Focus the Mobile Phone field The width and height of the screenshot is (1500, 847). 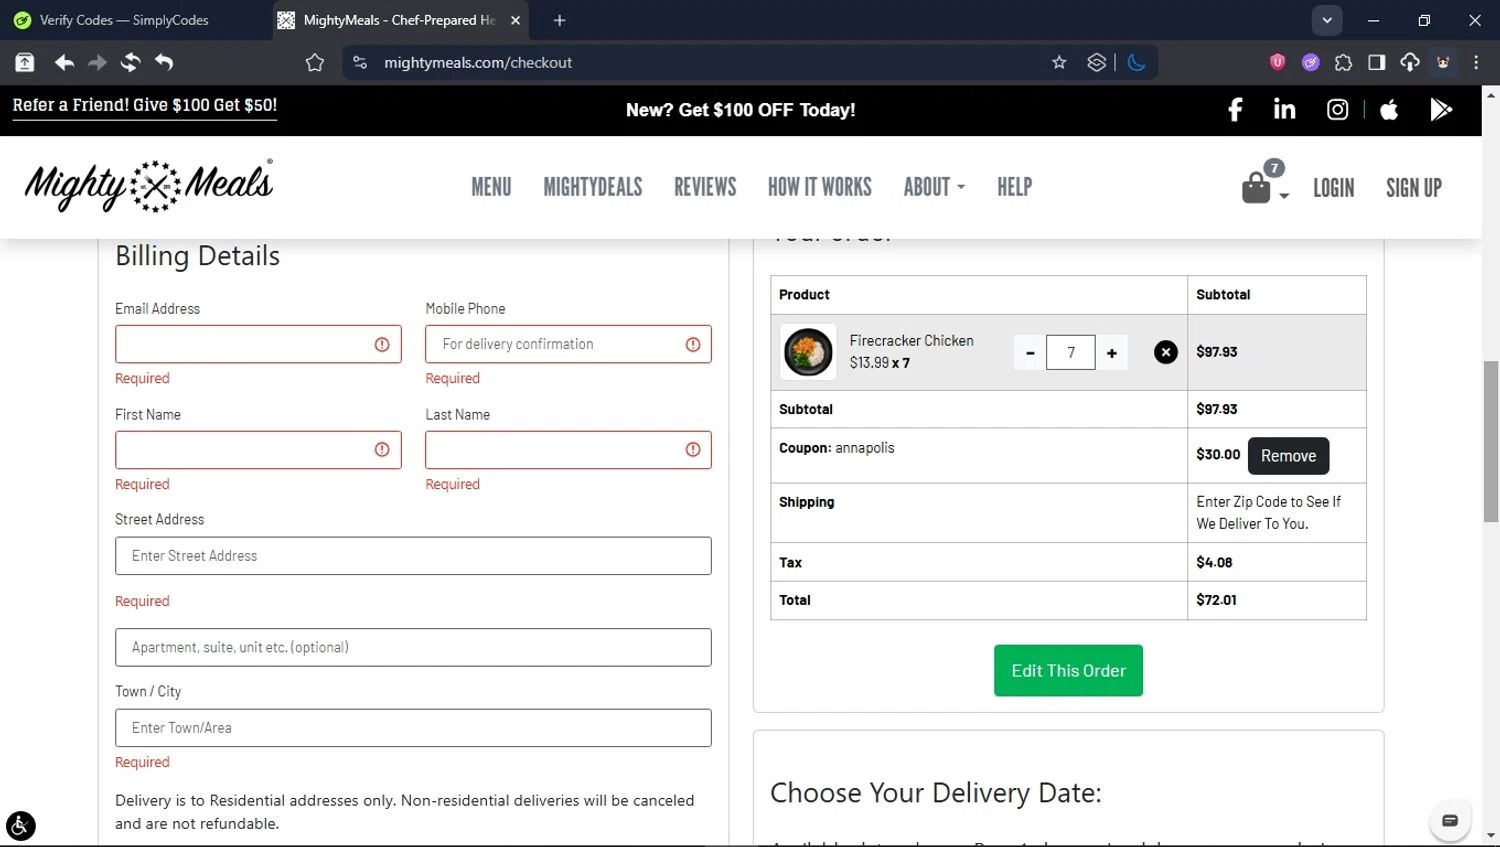click(568, 344)
